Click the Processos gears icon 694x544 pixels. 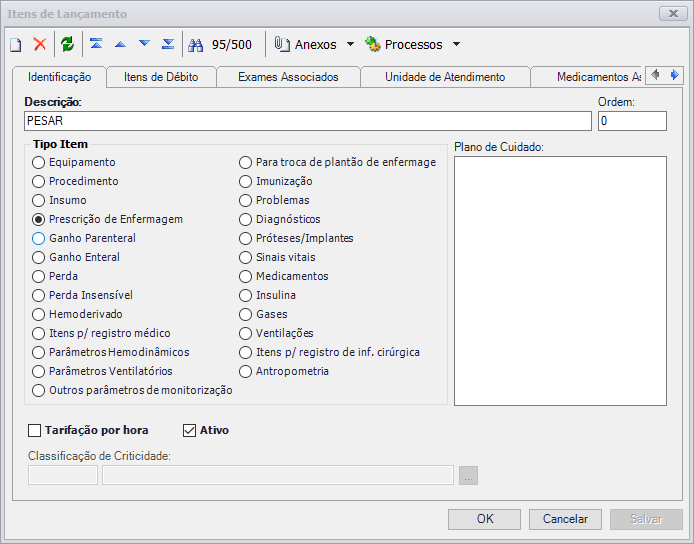click(x=373, y=44)
